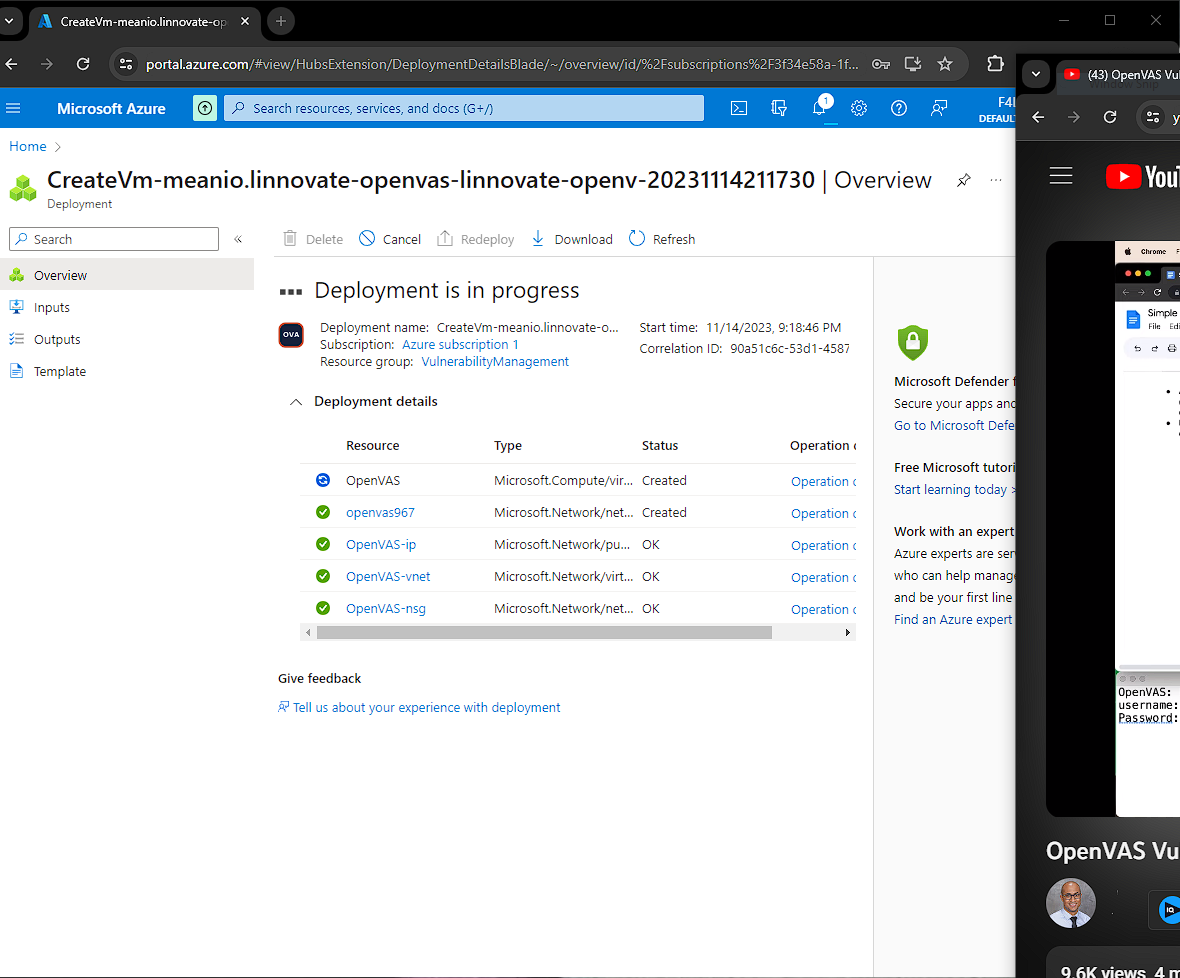Open Azure portal settings gear
The height and width of the screenshot is (978, 1180).
(x=859, y=108)
